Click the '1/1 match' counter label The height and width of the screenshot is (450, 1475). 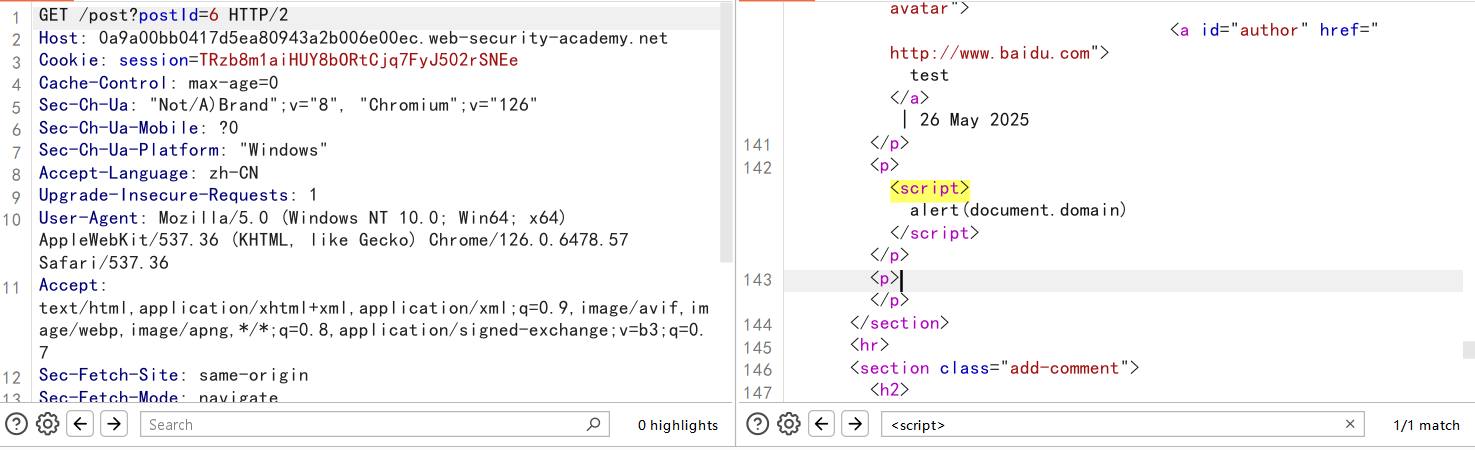tap(1426, 425)
